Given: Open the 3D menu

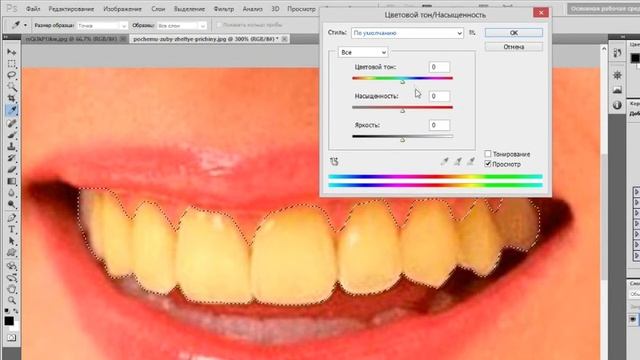Looking at the screenshot, I should click(276, 9).
